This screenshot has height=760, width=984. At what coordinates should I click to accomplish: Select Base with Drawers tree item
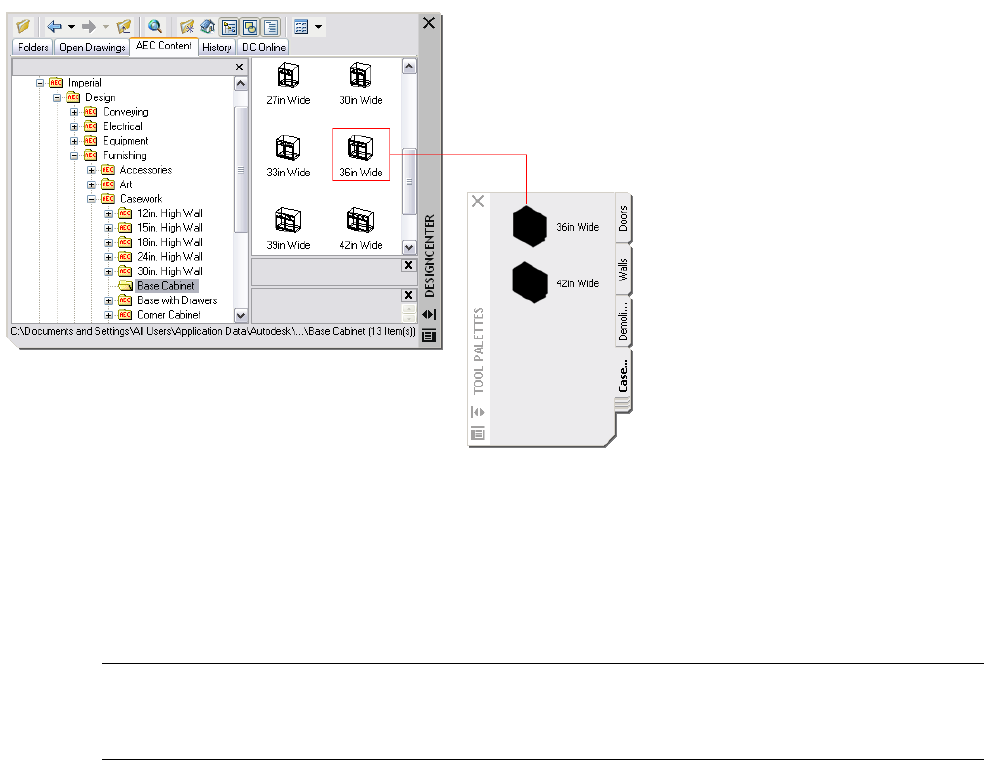pos(177,301)
